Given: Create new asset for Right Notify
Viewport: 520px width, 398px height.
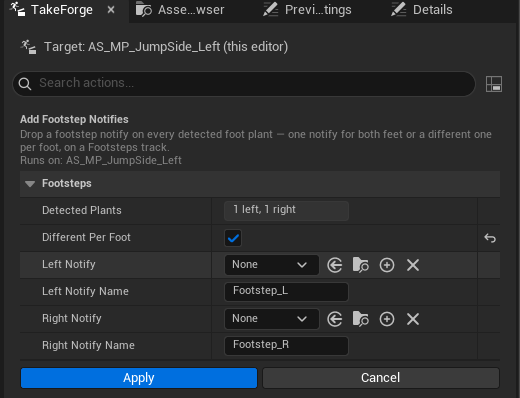Looking at the screenshot, I should (x=387, y=319).
